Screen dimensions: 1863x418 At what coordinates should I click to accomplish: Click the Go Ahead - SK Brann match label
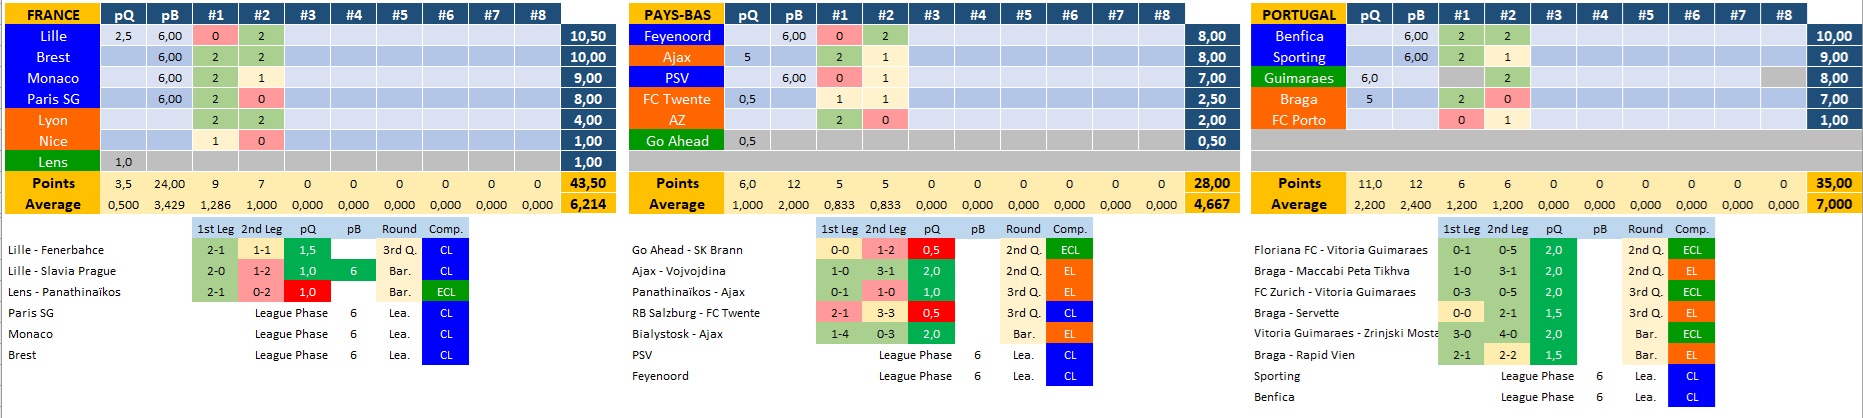(687, 250)
